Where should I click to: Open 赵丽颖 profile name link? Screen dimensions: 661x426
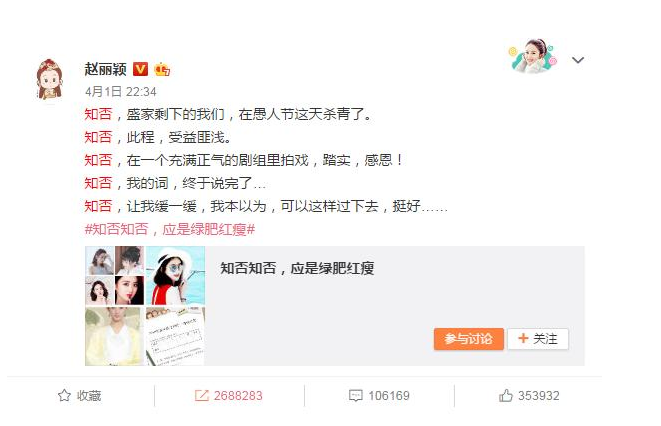[105, 69]
